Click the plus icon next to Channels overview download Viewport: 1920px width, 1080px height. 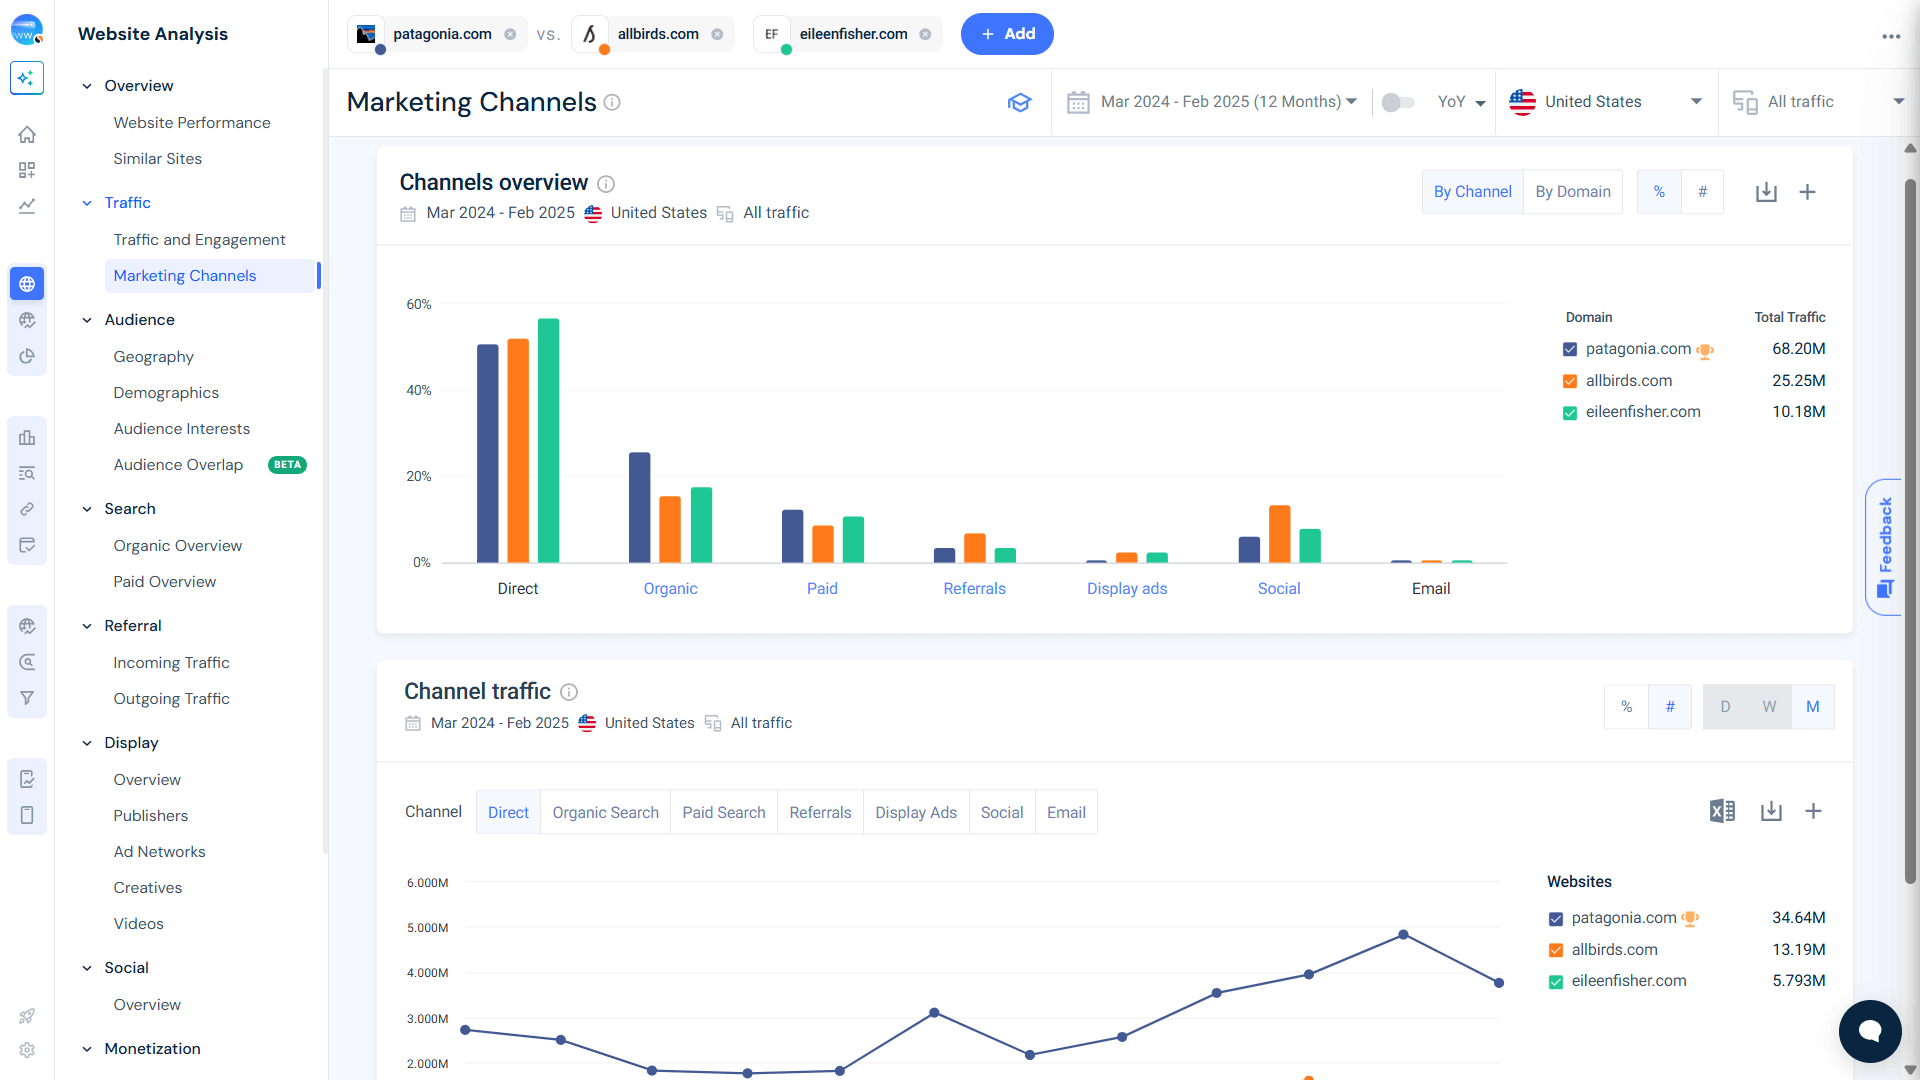pyautogui.click(x=1807, y=191)
